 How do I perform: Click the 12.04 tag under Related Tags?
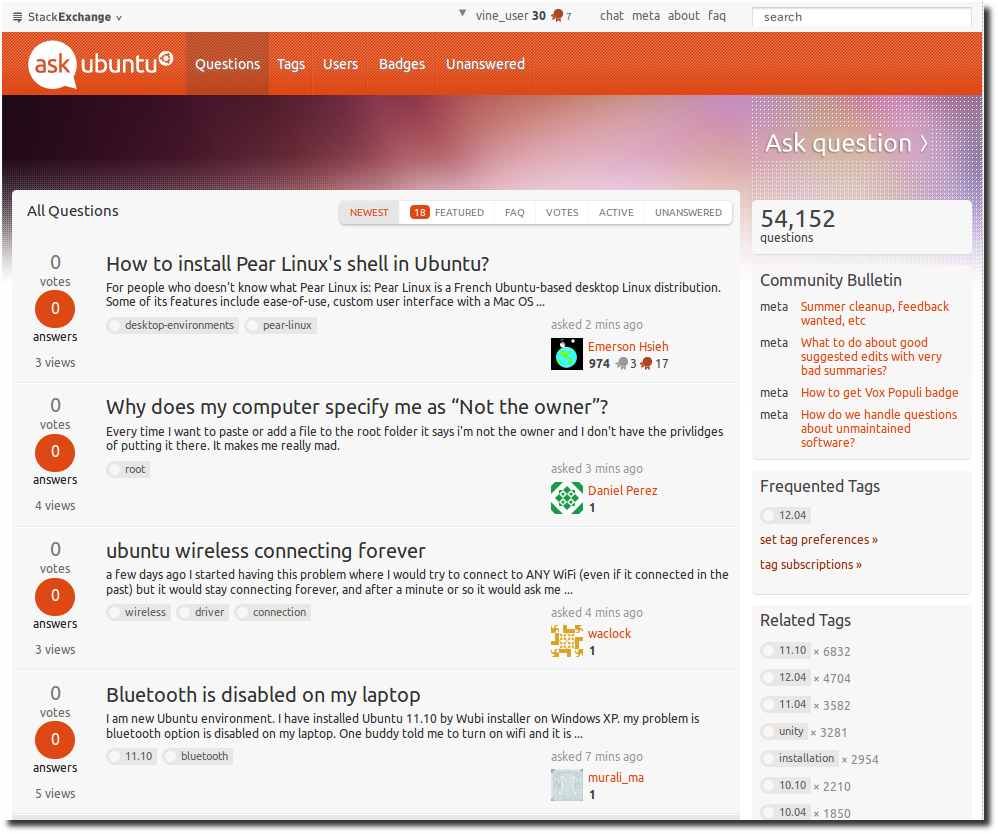[785, 677]
